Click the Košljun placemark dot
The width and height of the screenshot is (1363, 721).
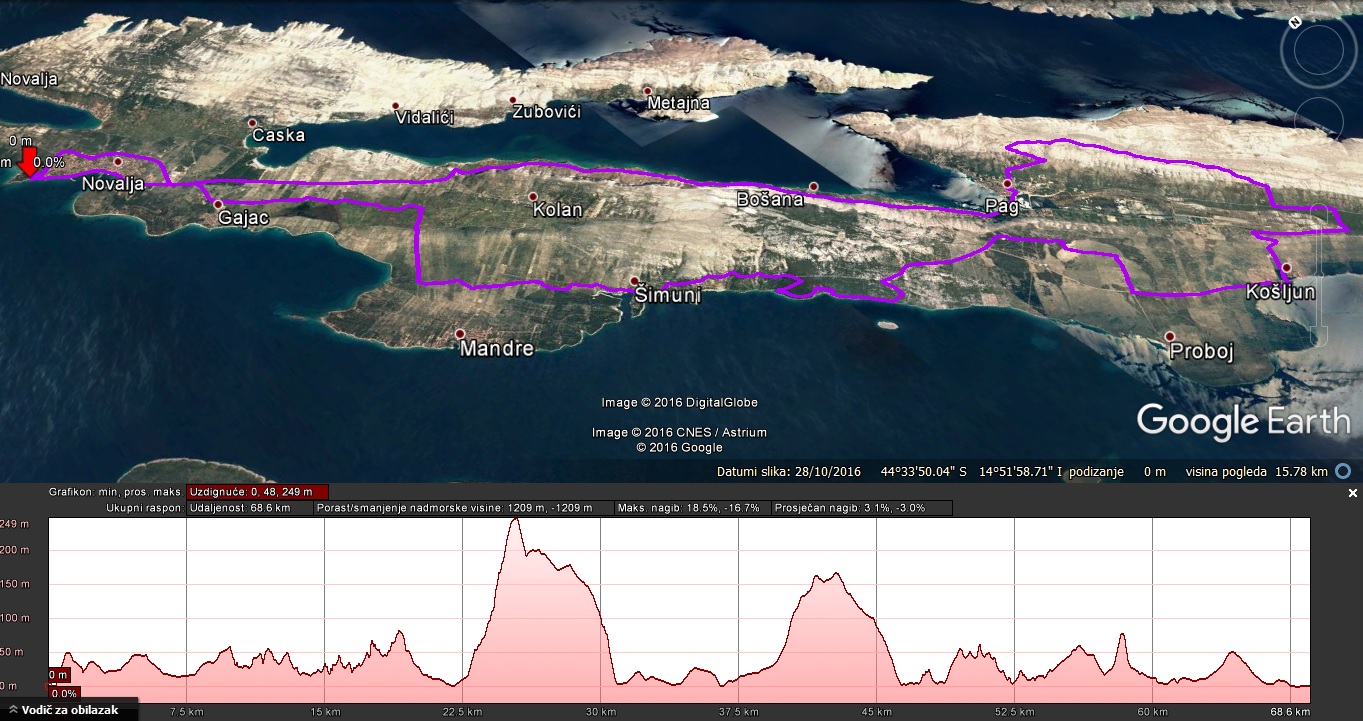coord(1286,267)
